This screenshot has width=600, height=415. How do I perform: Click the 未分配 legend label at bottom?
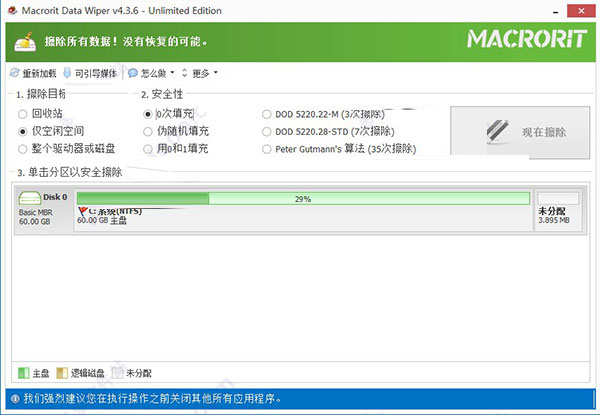click(x=139, y=373)
